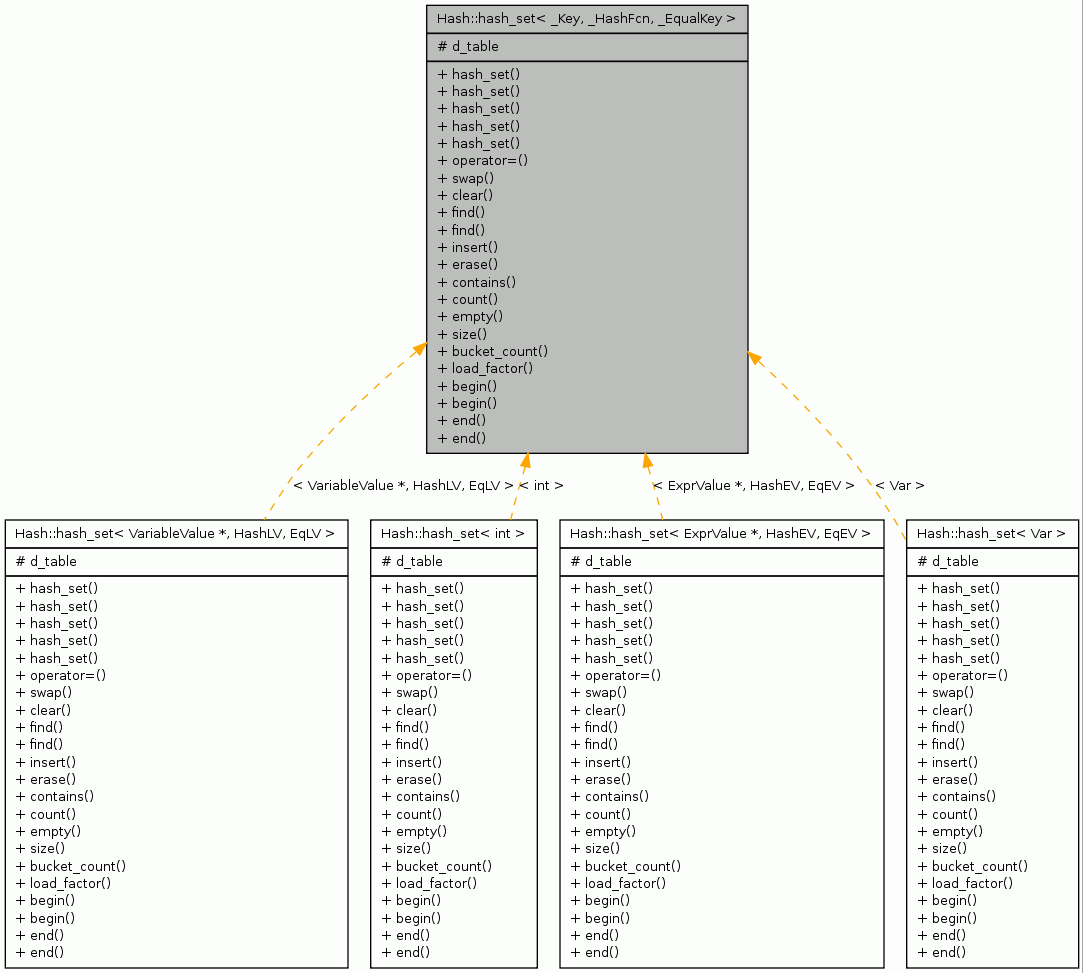Select empty() in the Var specialization
Viewport: 1083px width, 973px height.
[x=951, y=831]
